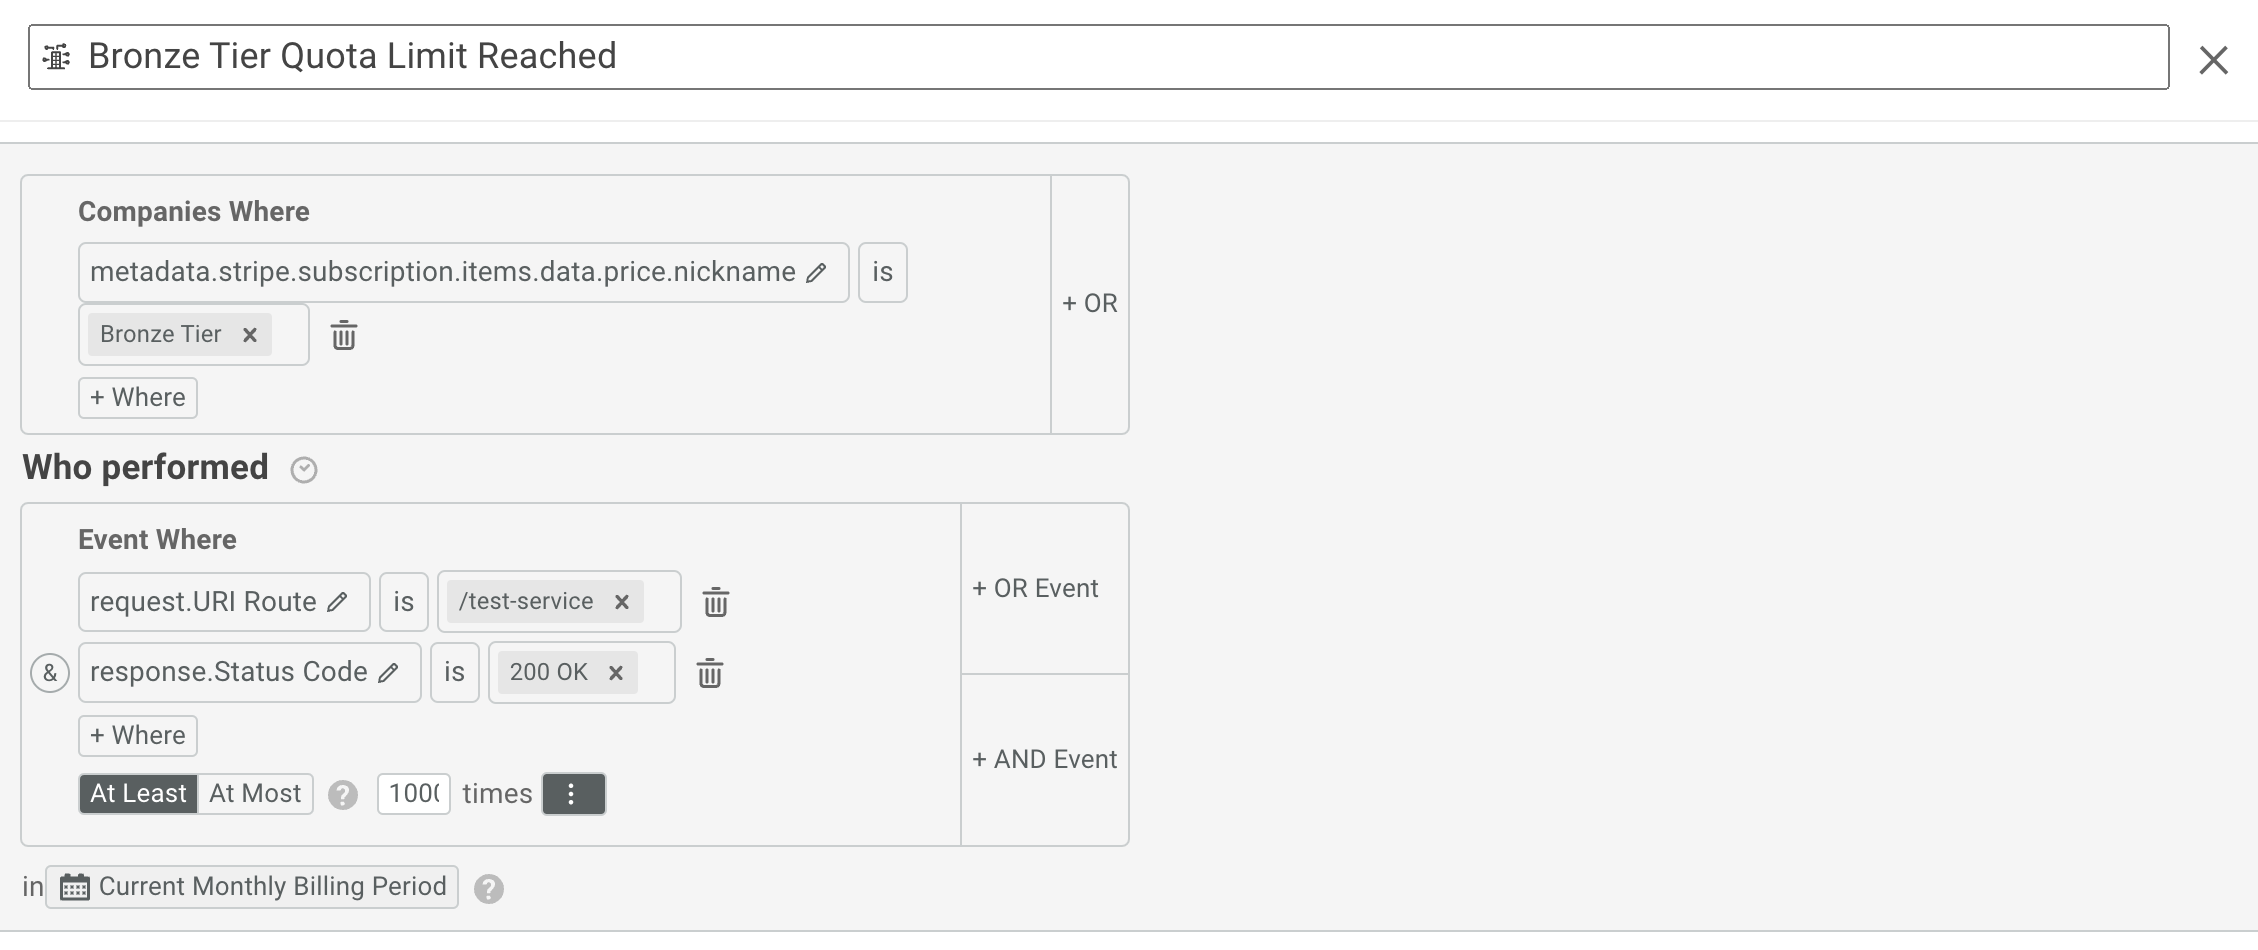Edit the response.Status Code field
This screenshot has height=950, width=2258.
tap(388, 673)
